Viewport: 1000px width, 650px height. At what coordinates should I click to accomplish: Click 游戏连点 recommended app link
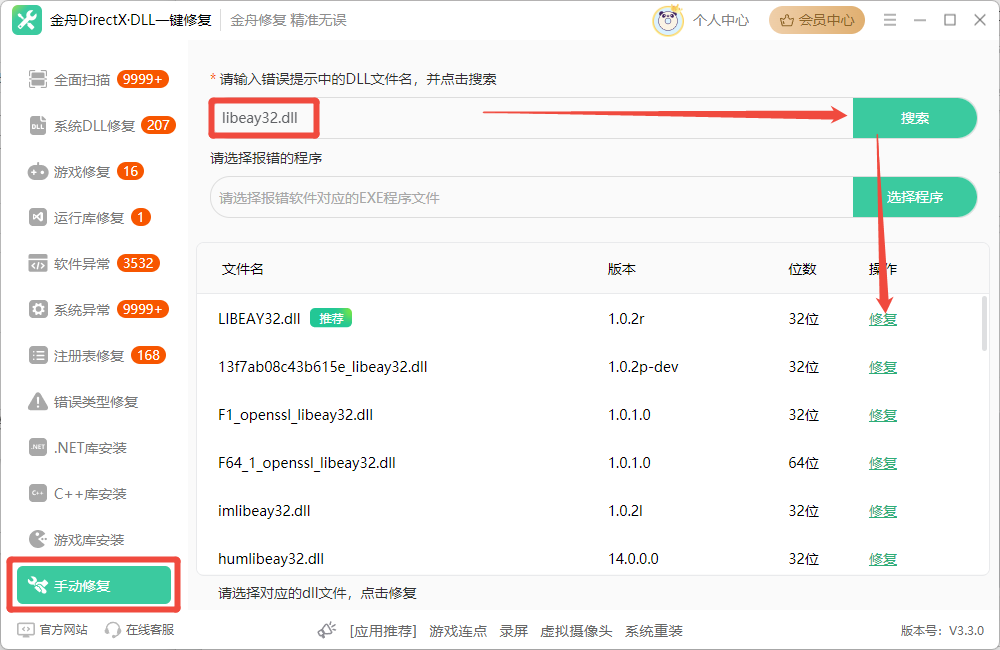pyautogui.click(x=458, y=631)
